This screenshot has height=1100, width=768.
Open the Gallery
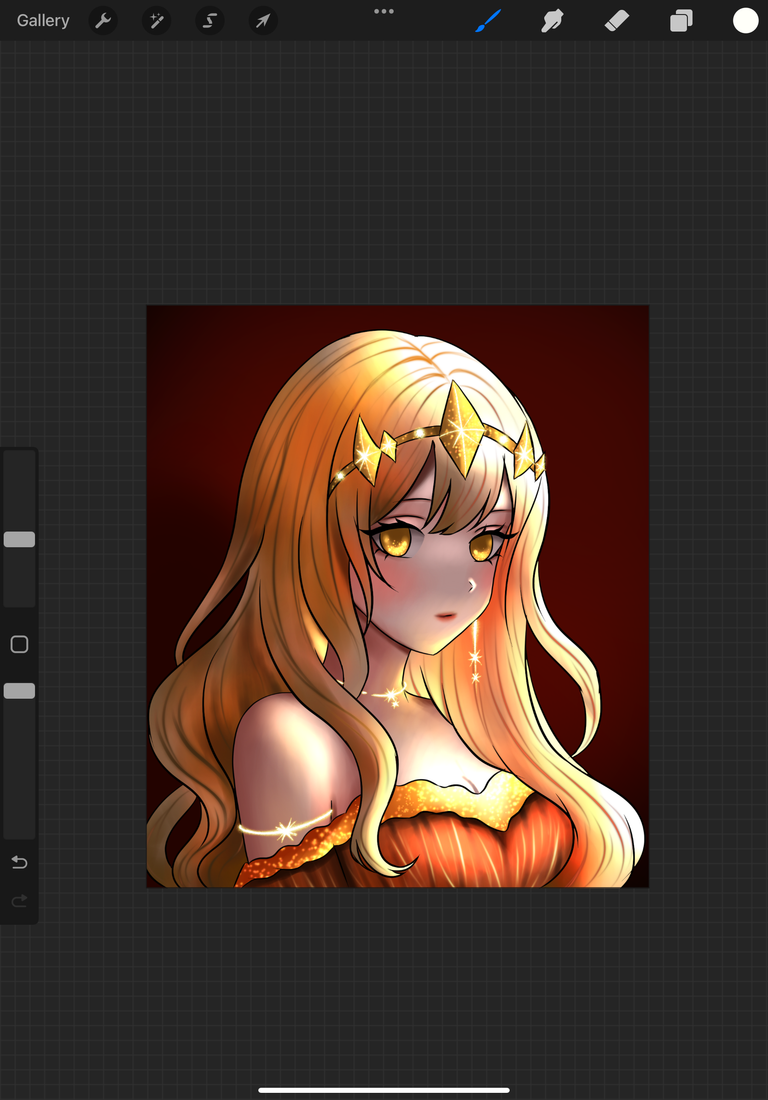[43, 20]
